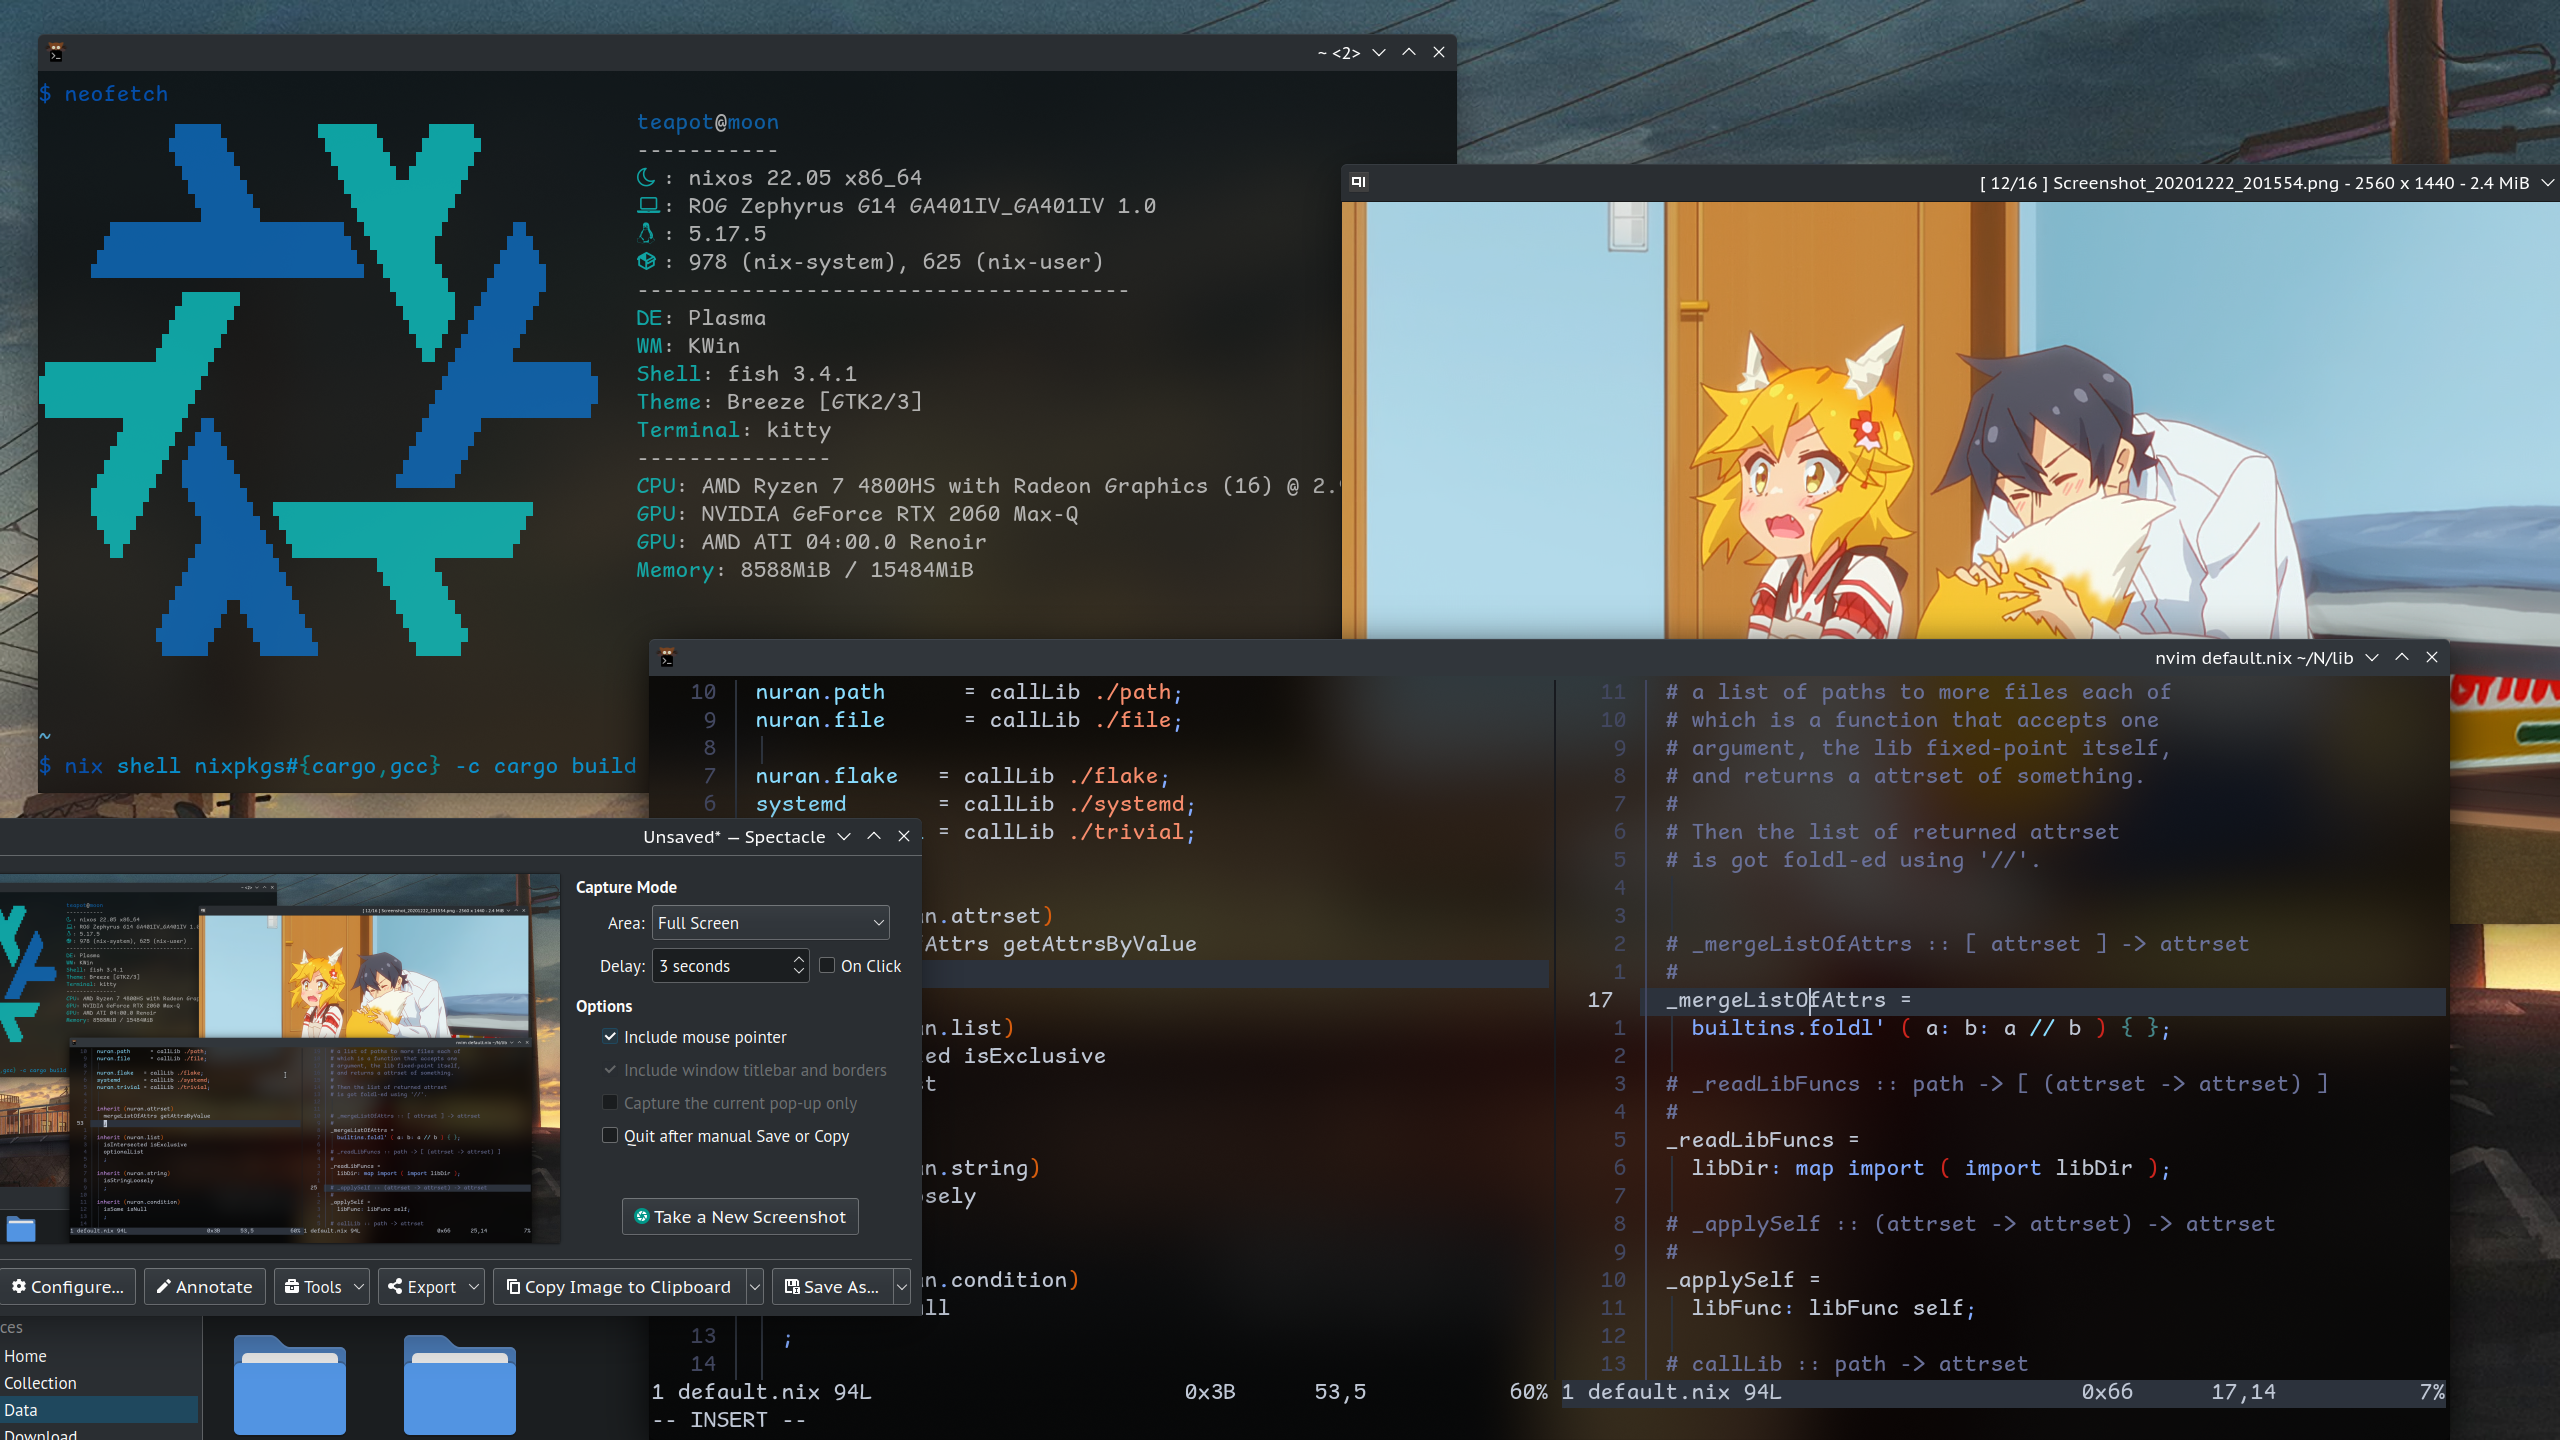The width and height of the screenshot is (2560, 1440).
Task: Click the kitty terminal icon in neofetch window titlebar
Action: click(x=56, y=53)
